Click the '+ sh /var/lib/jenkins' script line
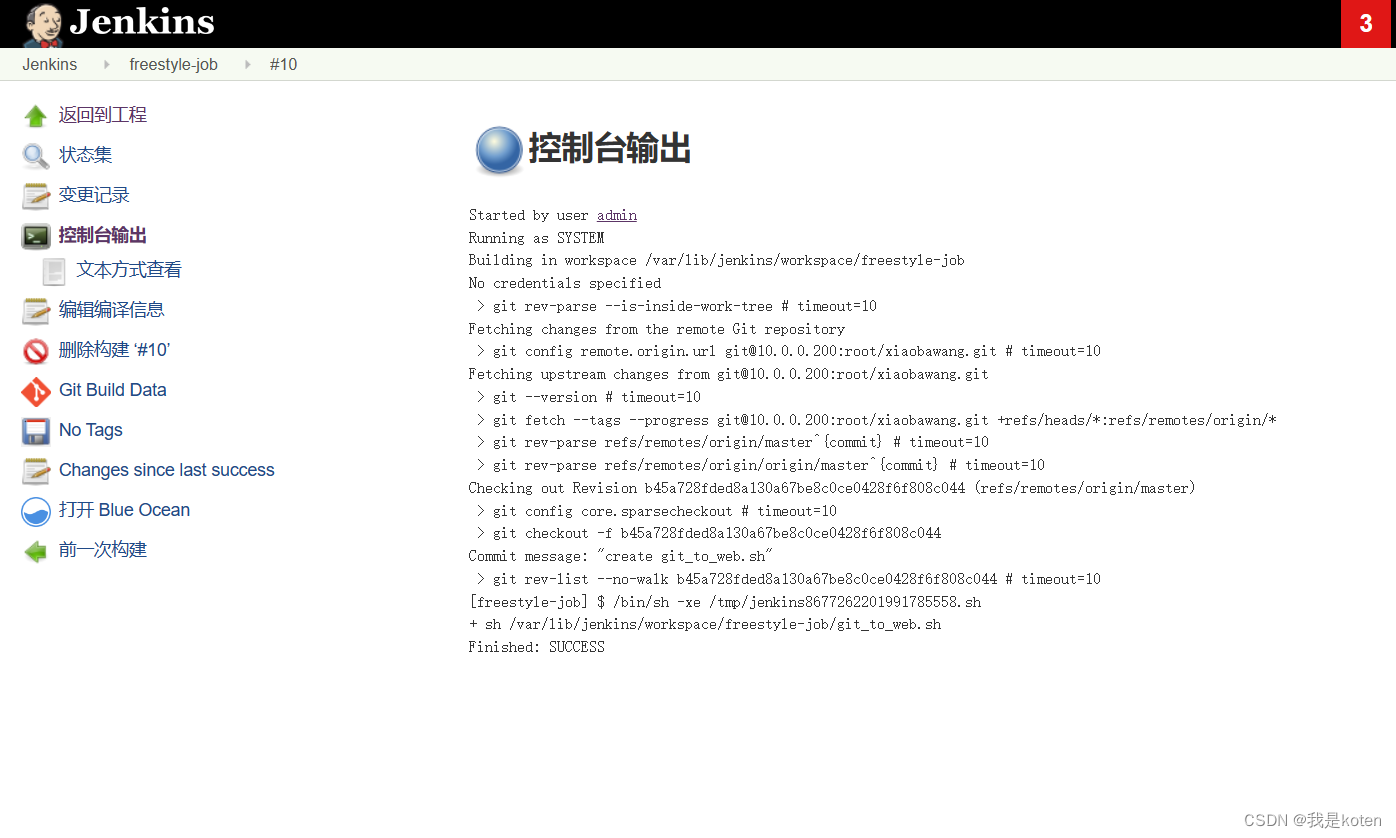 pos(704,624)
